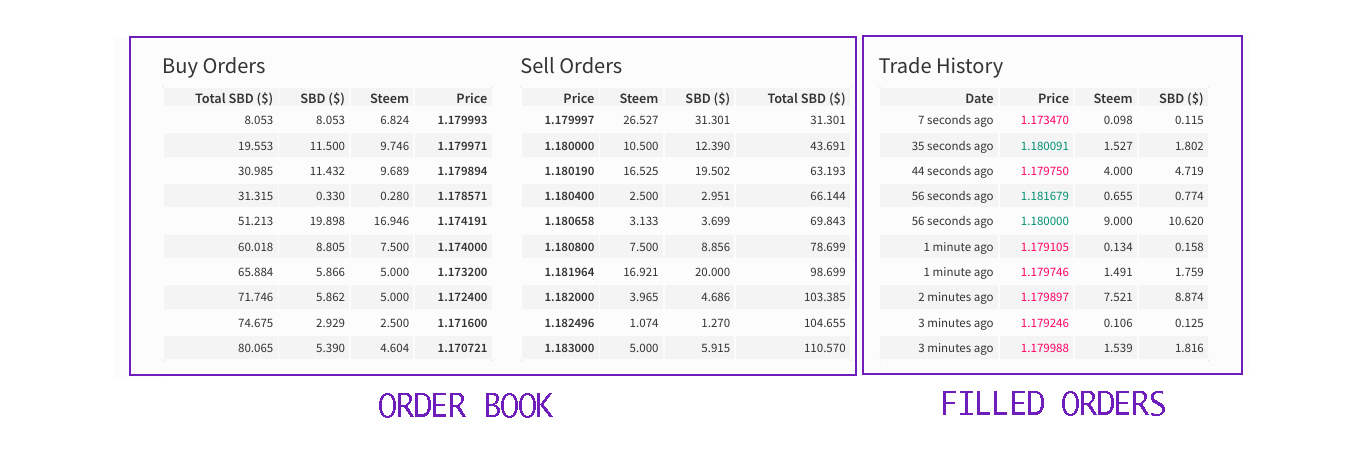
Task: Click the Price header in Trade History
Action: (1053, 98)
